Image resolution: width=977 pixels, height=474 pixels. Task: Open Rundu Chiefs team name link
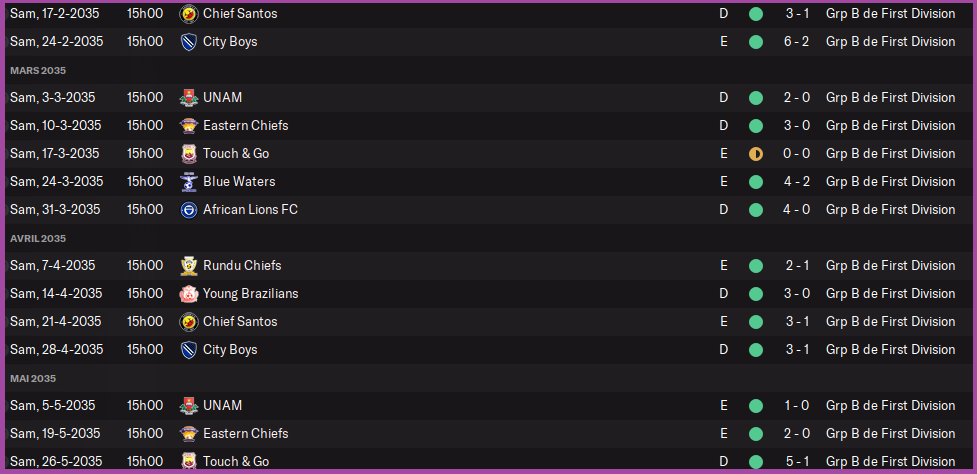click(x=242, y=266)
